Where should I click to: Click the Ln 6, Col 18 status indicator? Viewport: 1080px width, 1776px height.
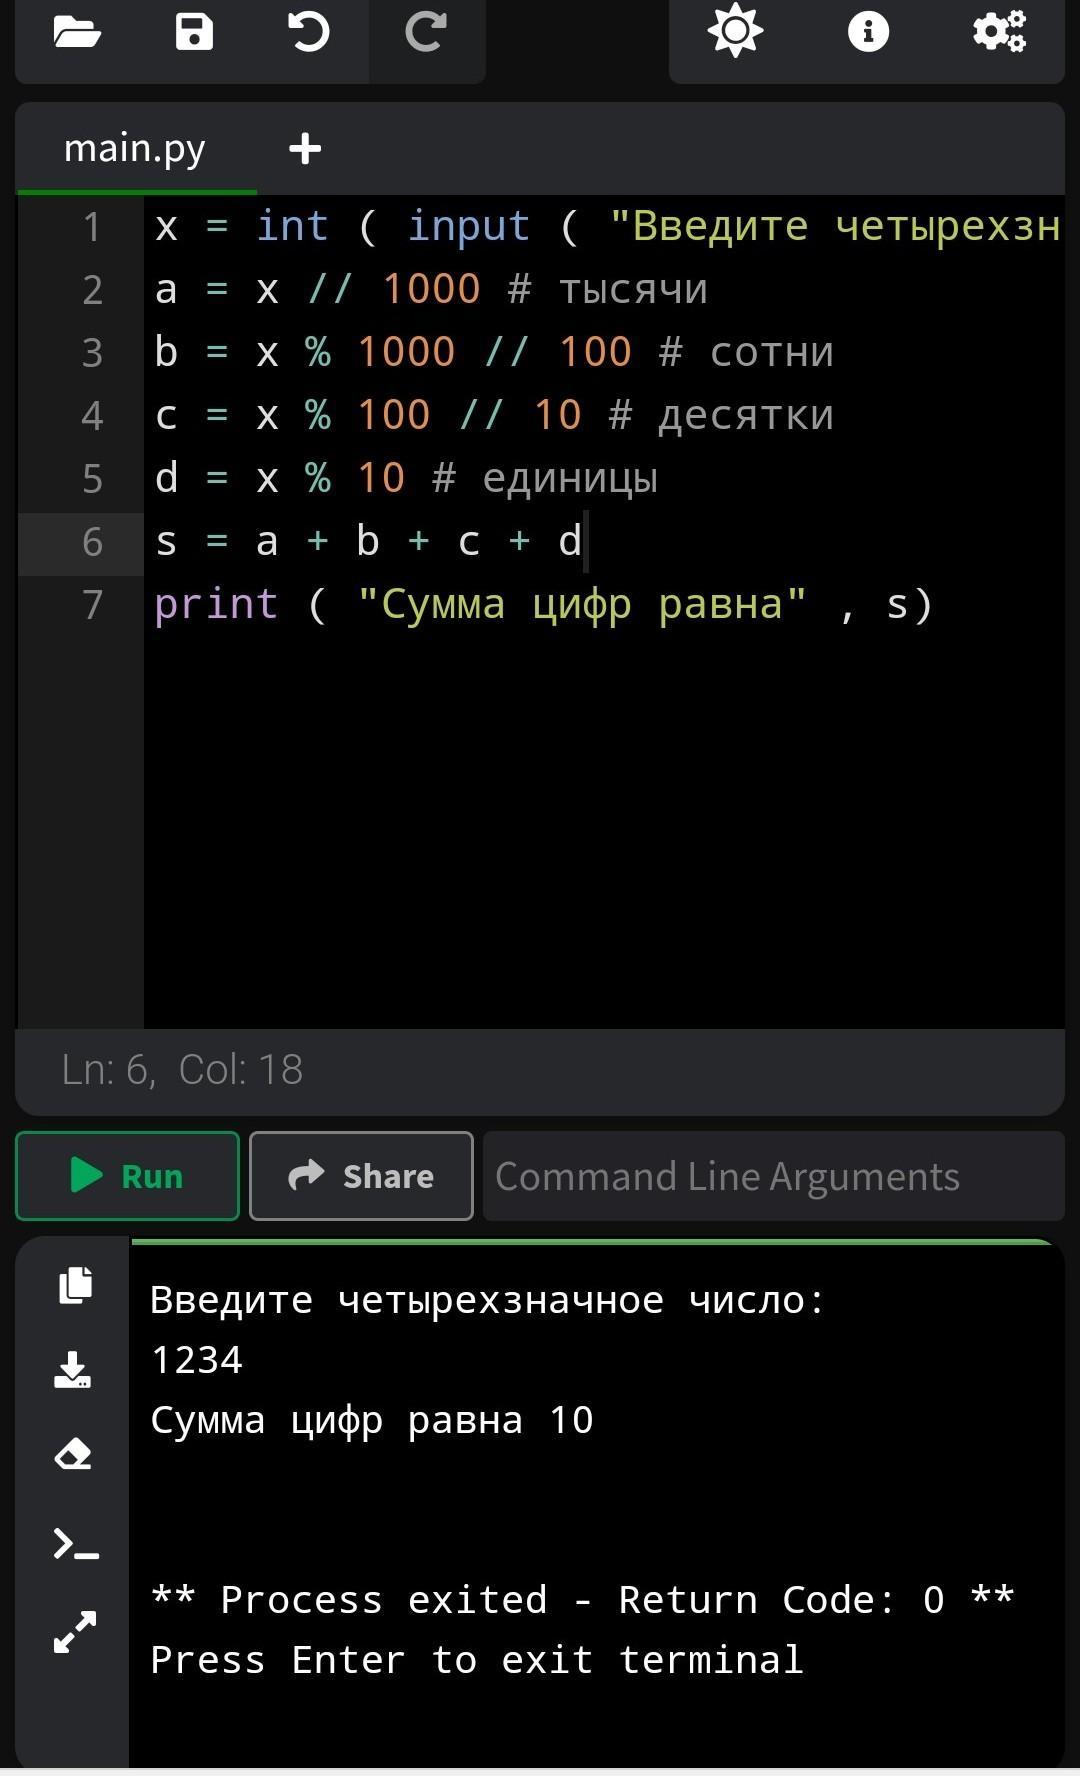coord(182,1070)
